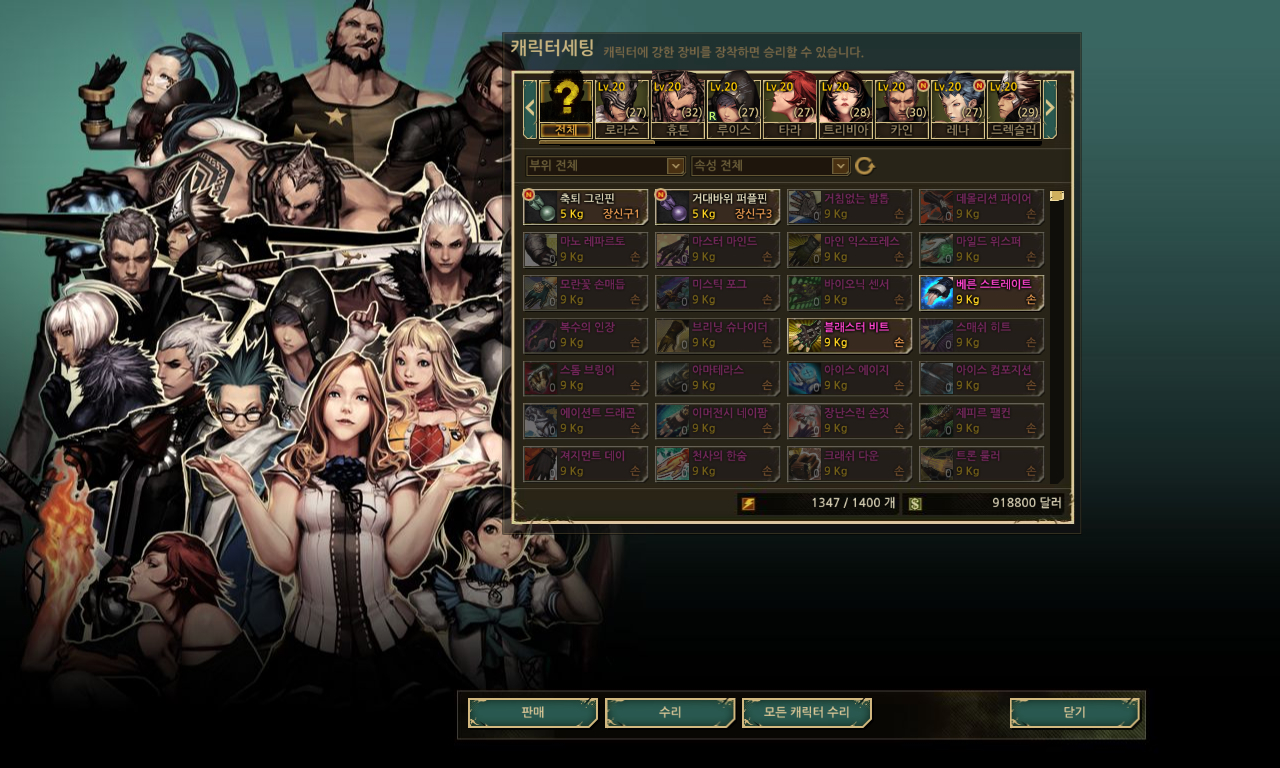
Task: Select the 축퇴 그린핀 accessory item
Action: click(x=586, y=207)
